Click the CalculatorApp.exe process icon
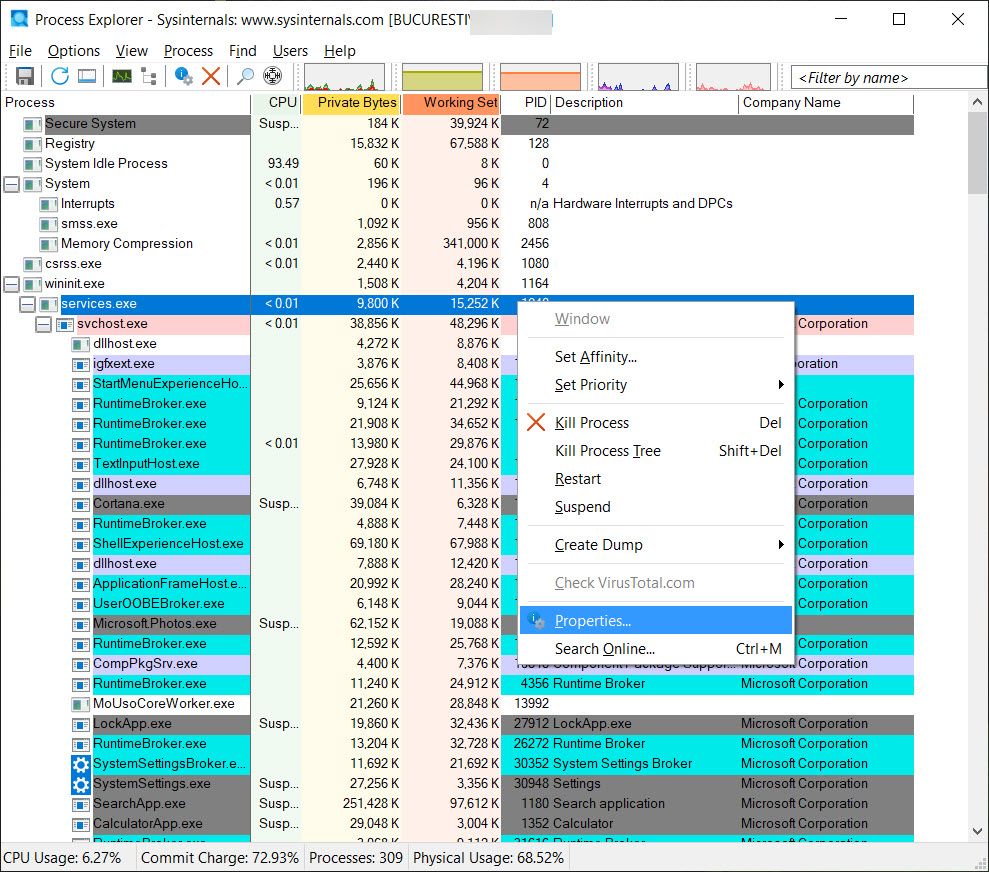 tap(81, 825)
